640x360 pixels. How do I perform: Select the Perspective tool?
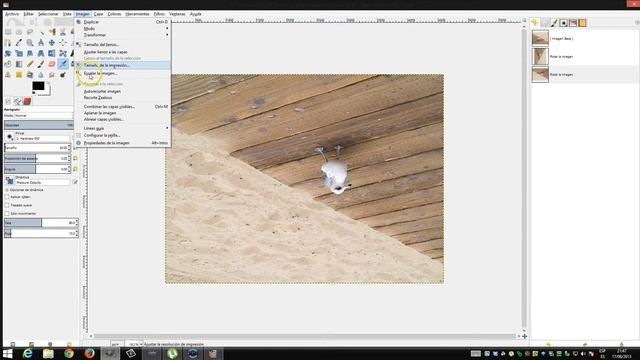click(41, 53)
